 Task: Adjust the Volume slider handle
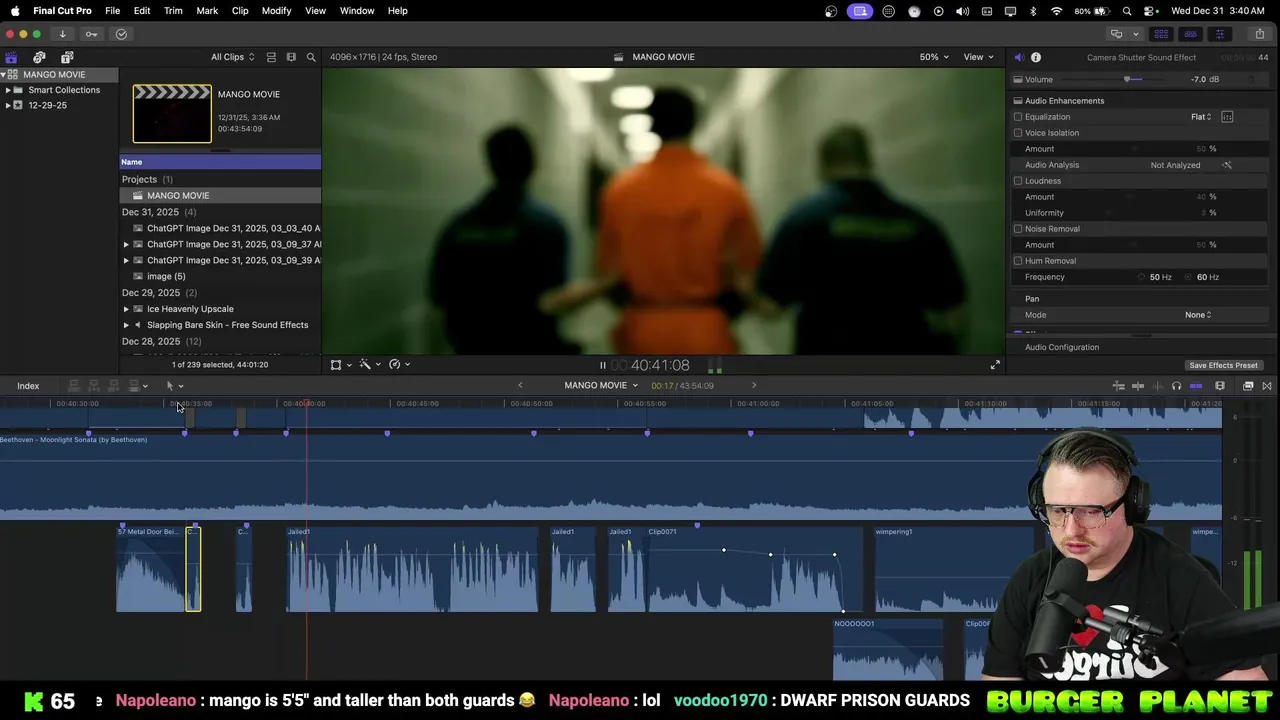click(1127, 80)
